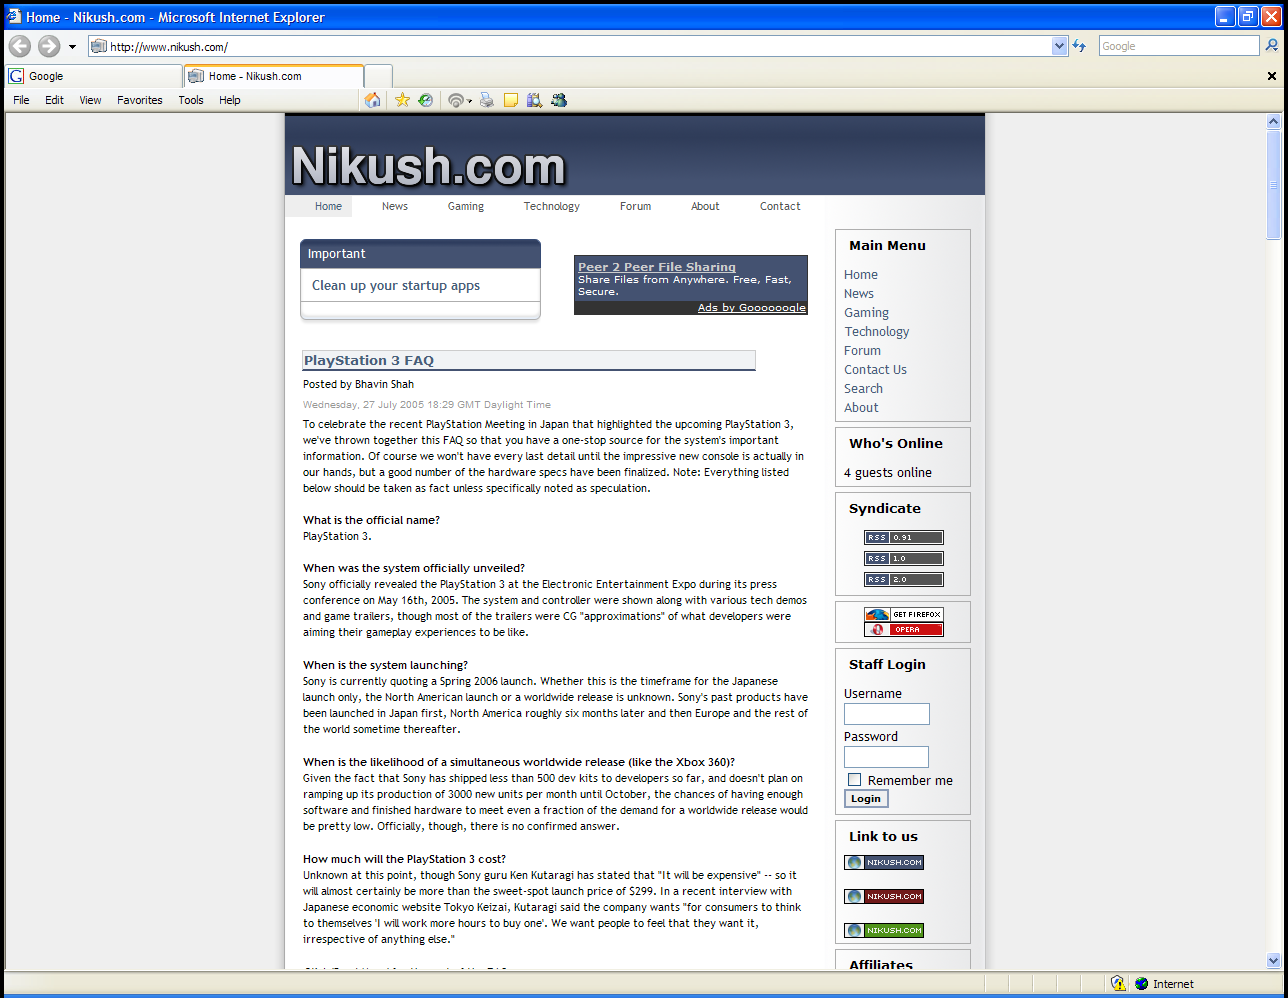Click the page icon in the address bar
The width and height of the screenshot is (1288, 998).
pyautogui.click(x=98, y=46)
